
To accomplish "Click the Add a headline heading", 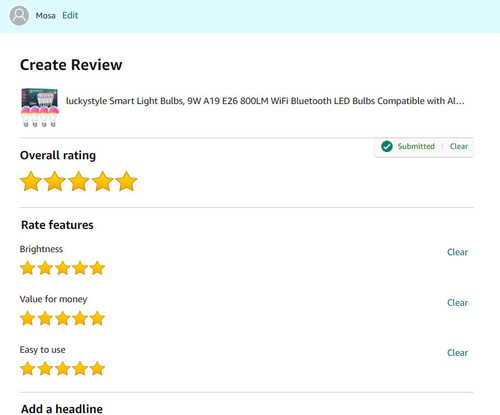I will [x=62, y=409].
